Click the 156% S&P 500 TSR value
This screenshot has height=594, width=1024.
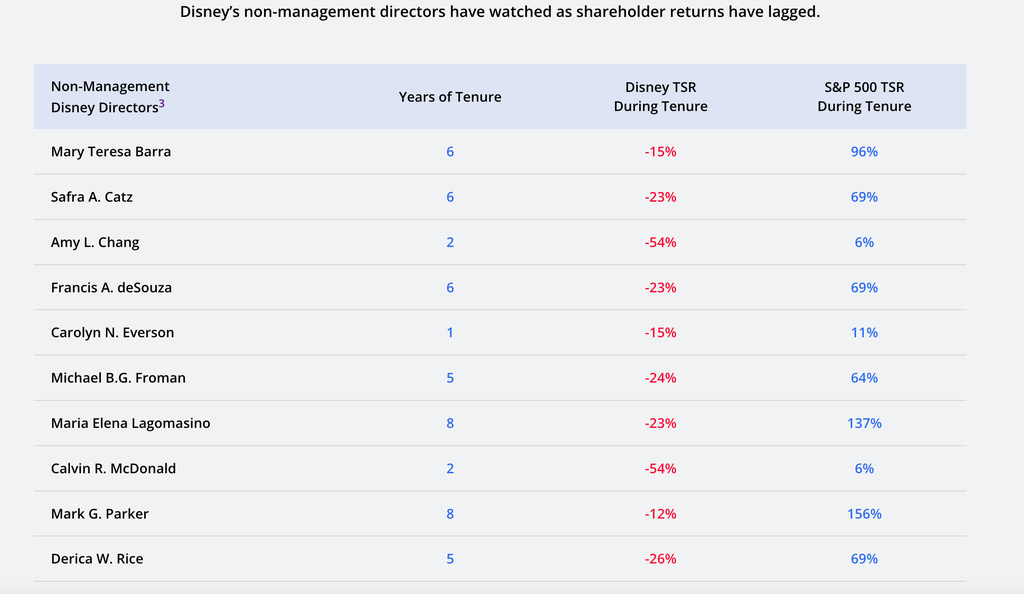pos(864,514)
